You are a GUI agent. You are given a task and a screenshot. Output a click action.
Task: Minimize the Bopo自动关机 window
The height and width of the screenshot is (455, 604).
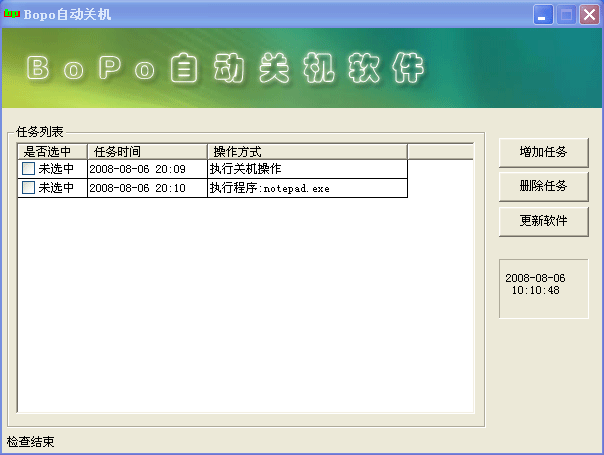click(x=544, y=15)
